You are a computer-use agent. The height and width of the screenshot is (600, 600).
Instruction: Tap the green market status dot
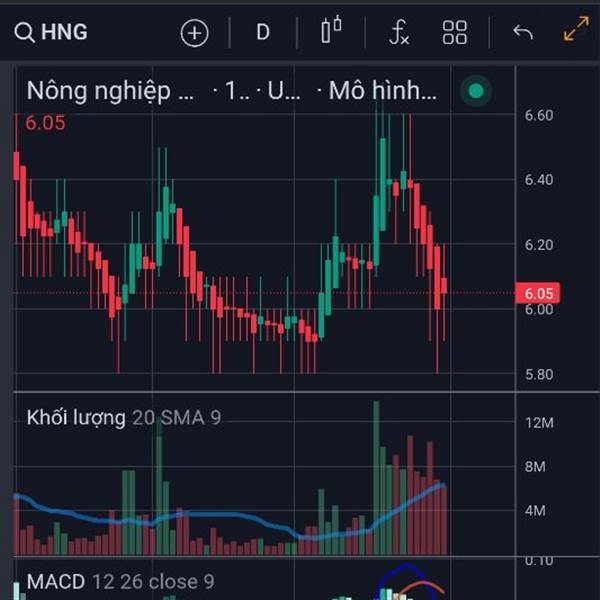[476, 91]
